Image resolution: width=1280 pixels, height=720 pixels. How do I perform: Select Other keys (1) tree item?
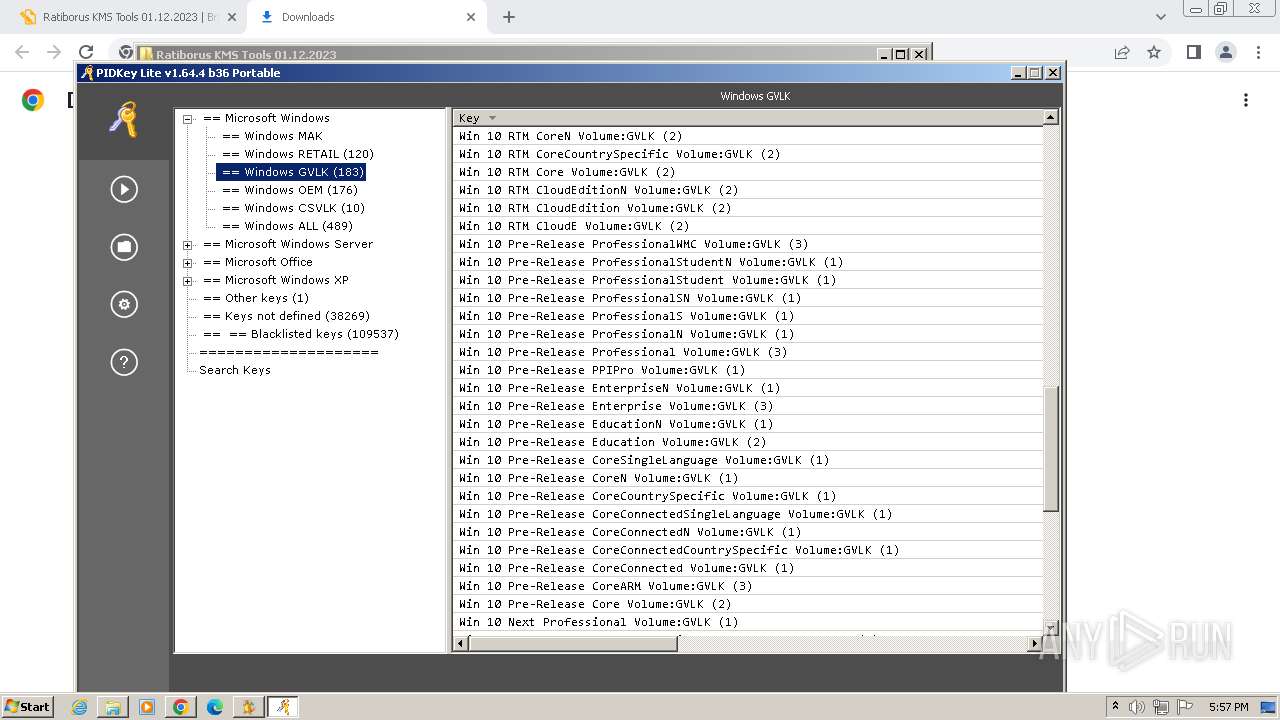(255, 298)
